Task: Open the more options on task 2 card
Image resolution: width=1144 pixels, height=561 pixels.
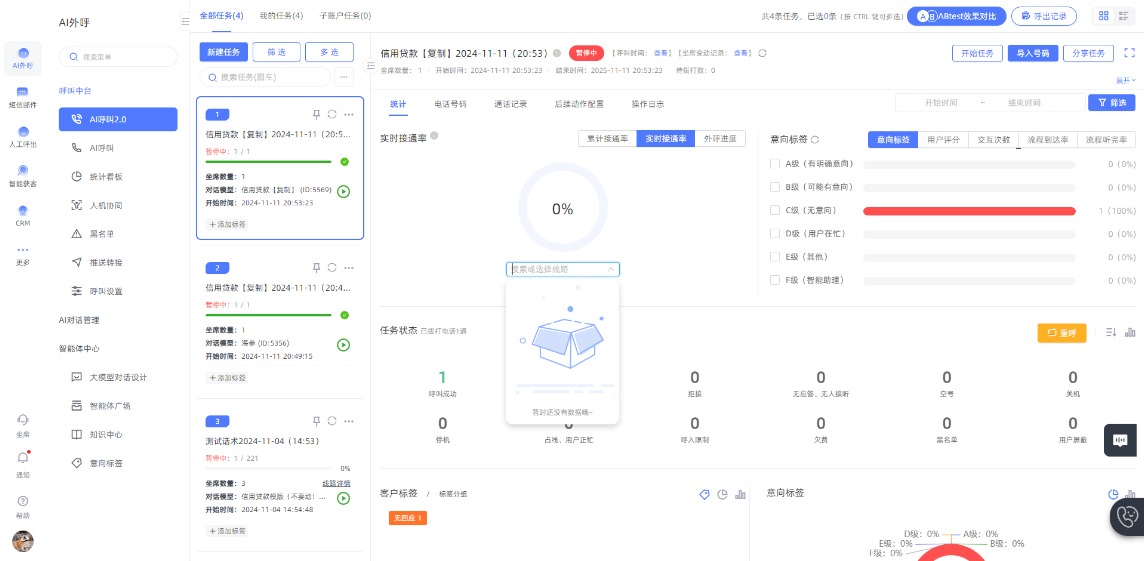Action: tap(348, 268)
